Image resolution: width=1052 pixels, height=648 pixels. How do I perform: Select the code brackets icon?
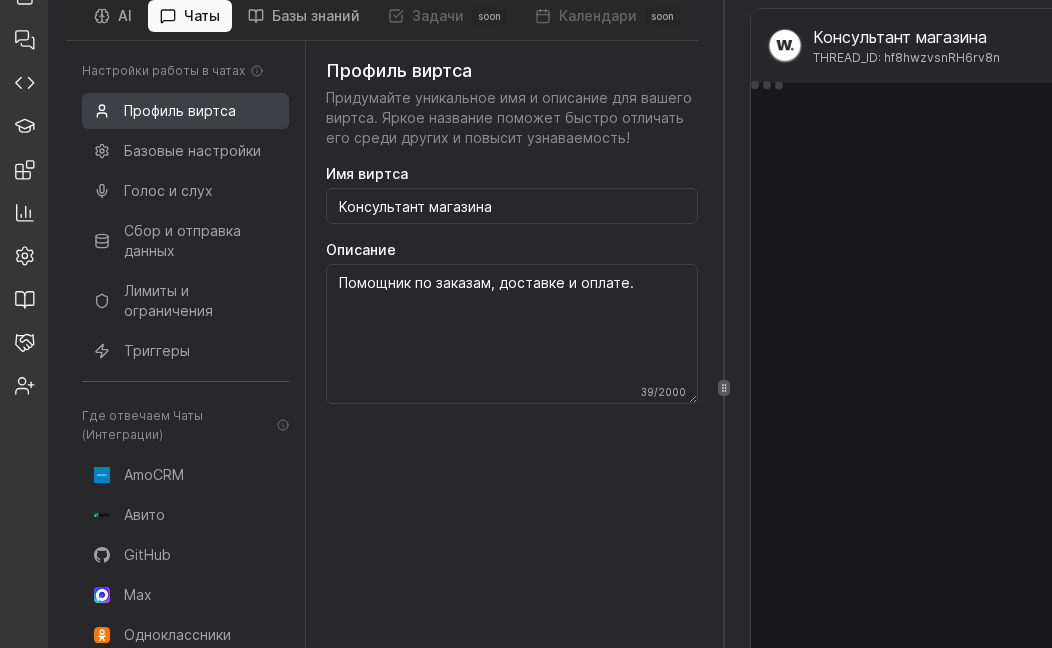[24, 83]
